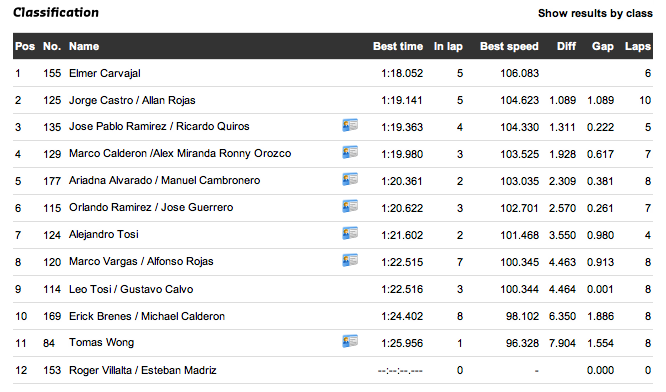Screen dimensions: 666x392
Task: Open driver card icon for Marco Vargas row
Action: (x=350, y=260)
